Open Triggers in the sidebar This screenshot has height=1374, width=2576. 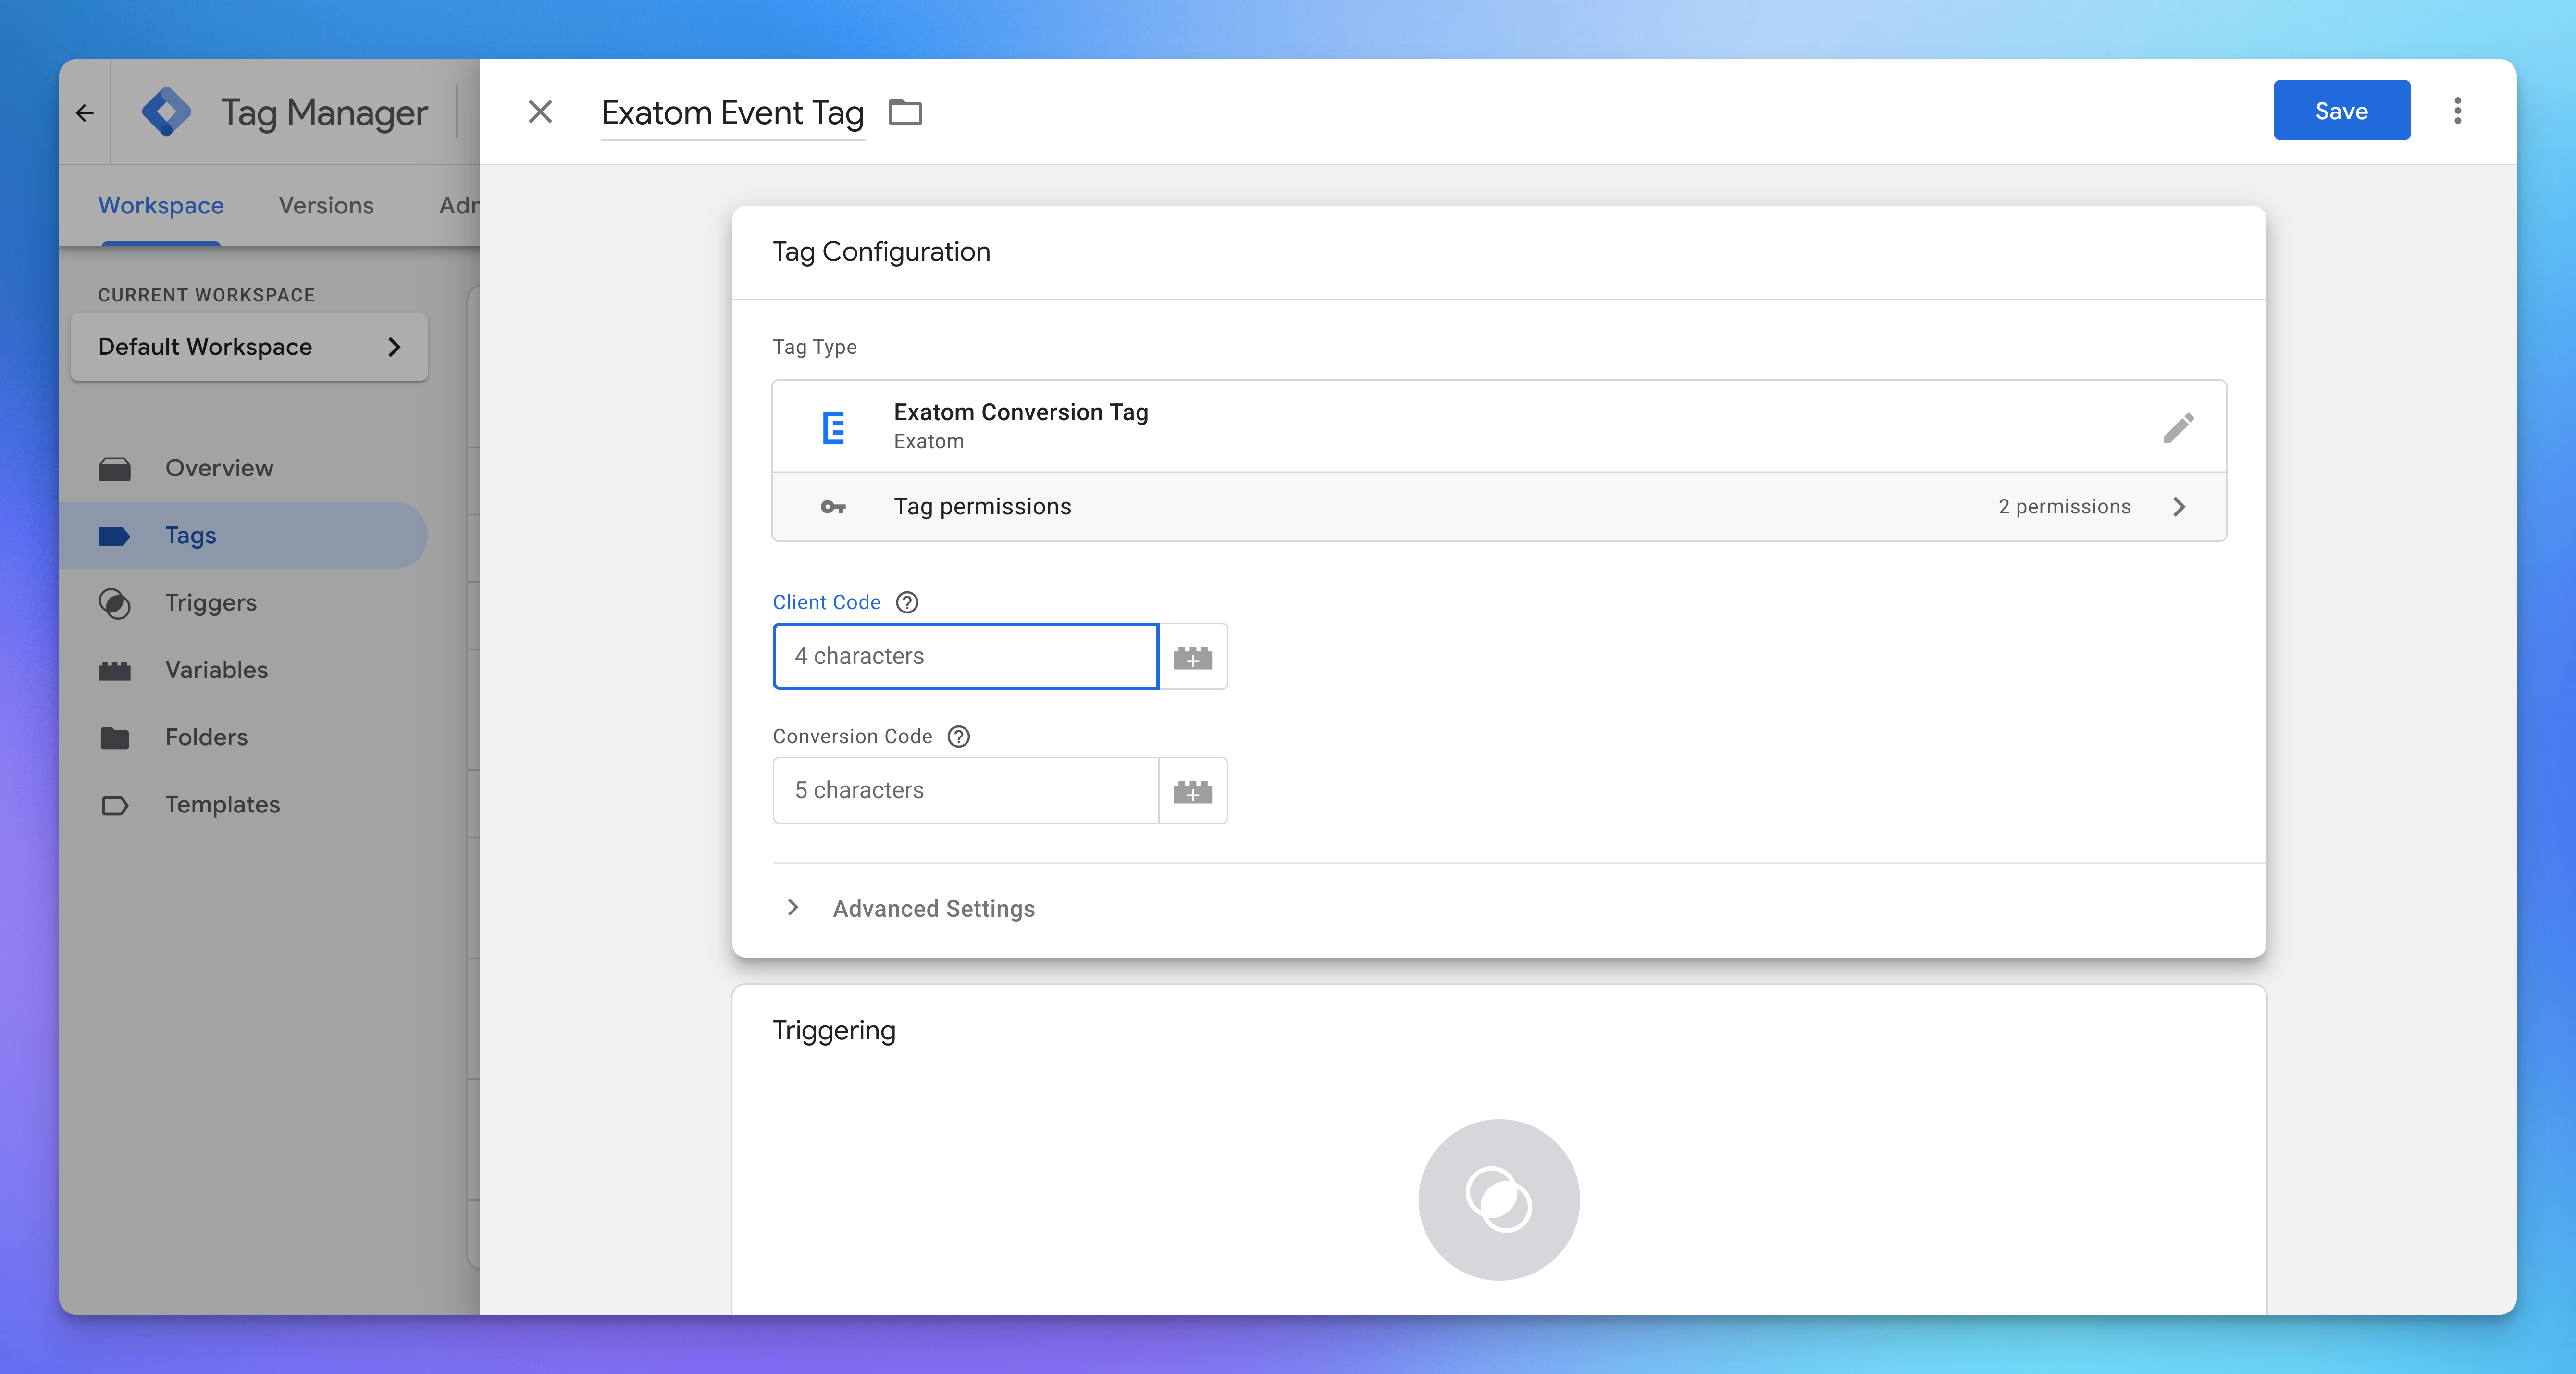click(x=210, y=602)
